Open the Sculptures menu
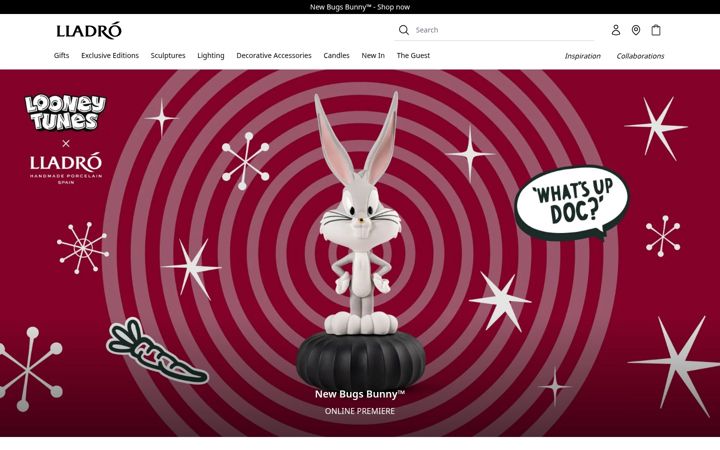 pos(168,56)
